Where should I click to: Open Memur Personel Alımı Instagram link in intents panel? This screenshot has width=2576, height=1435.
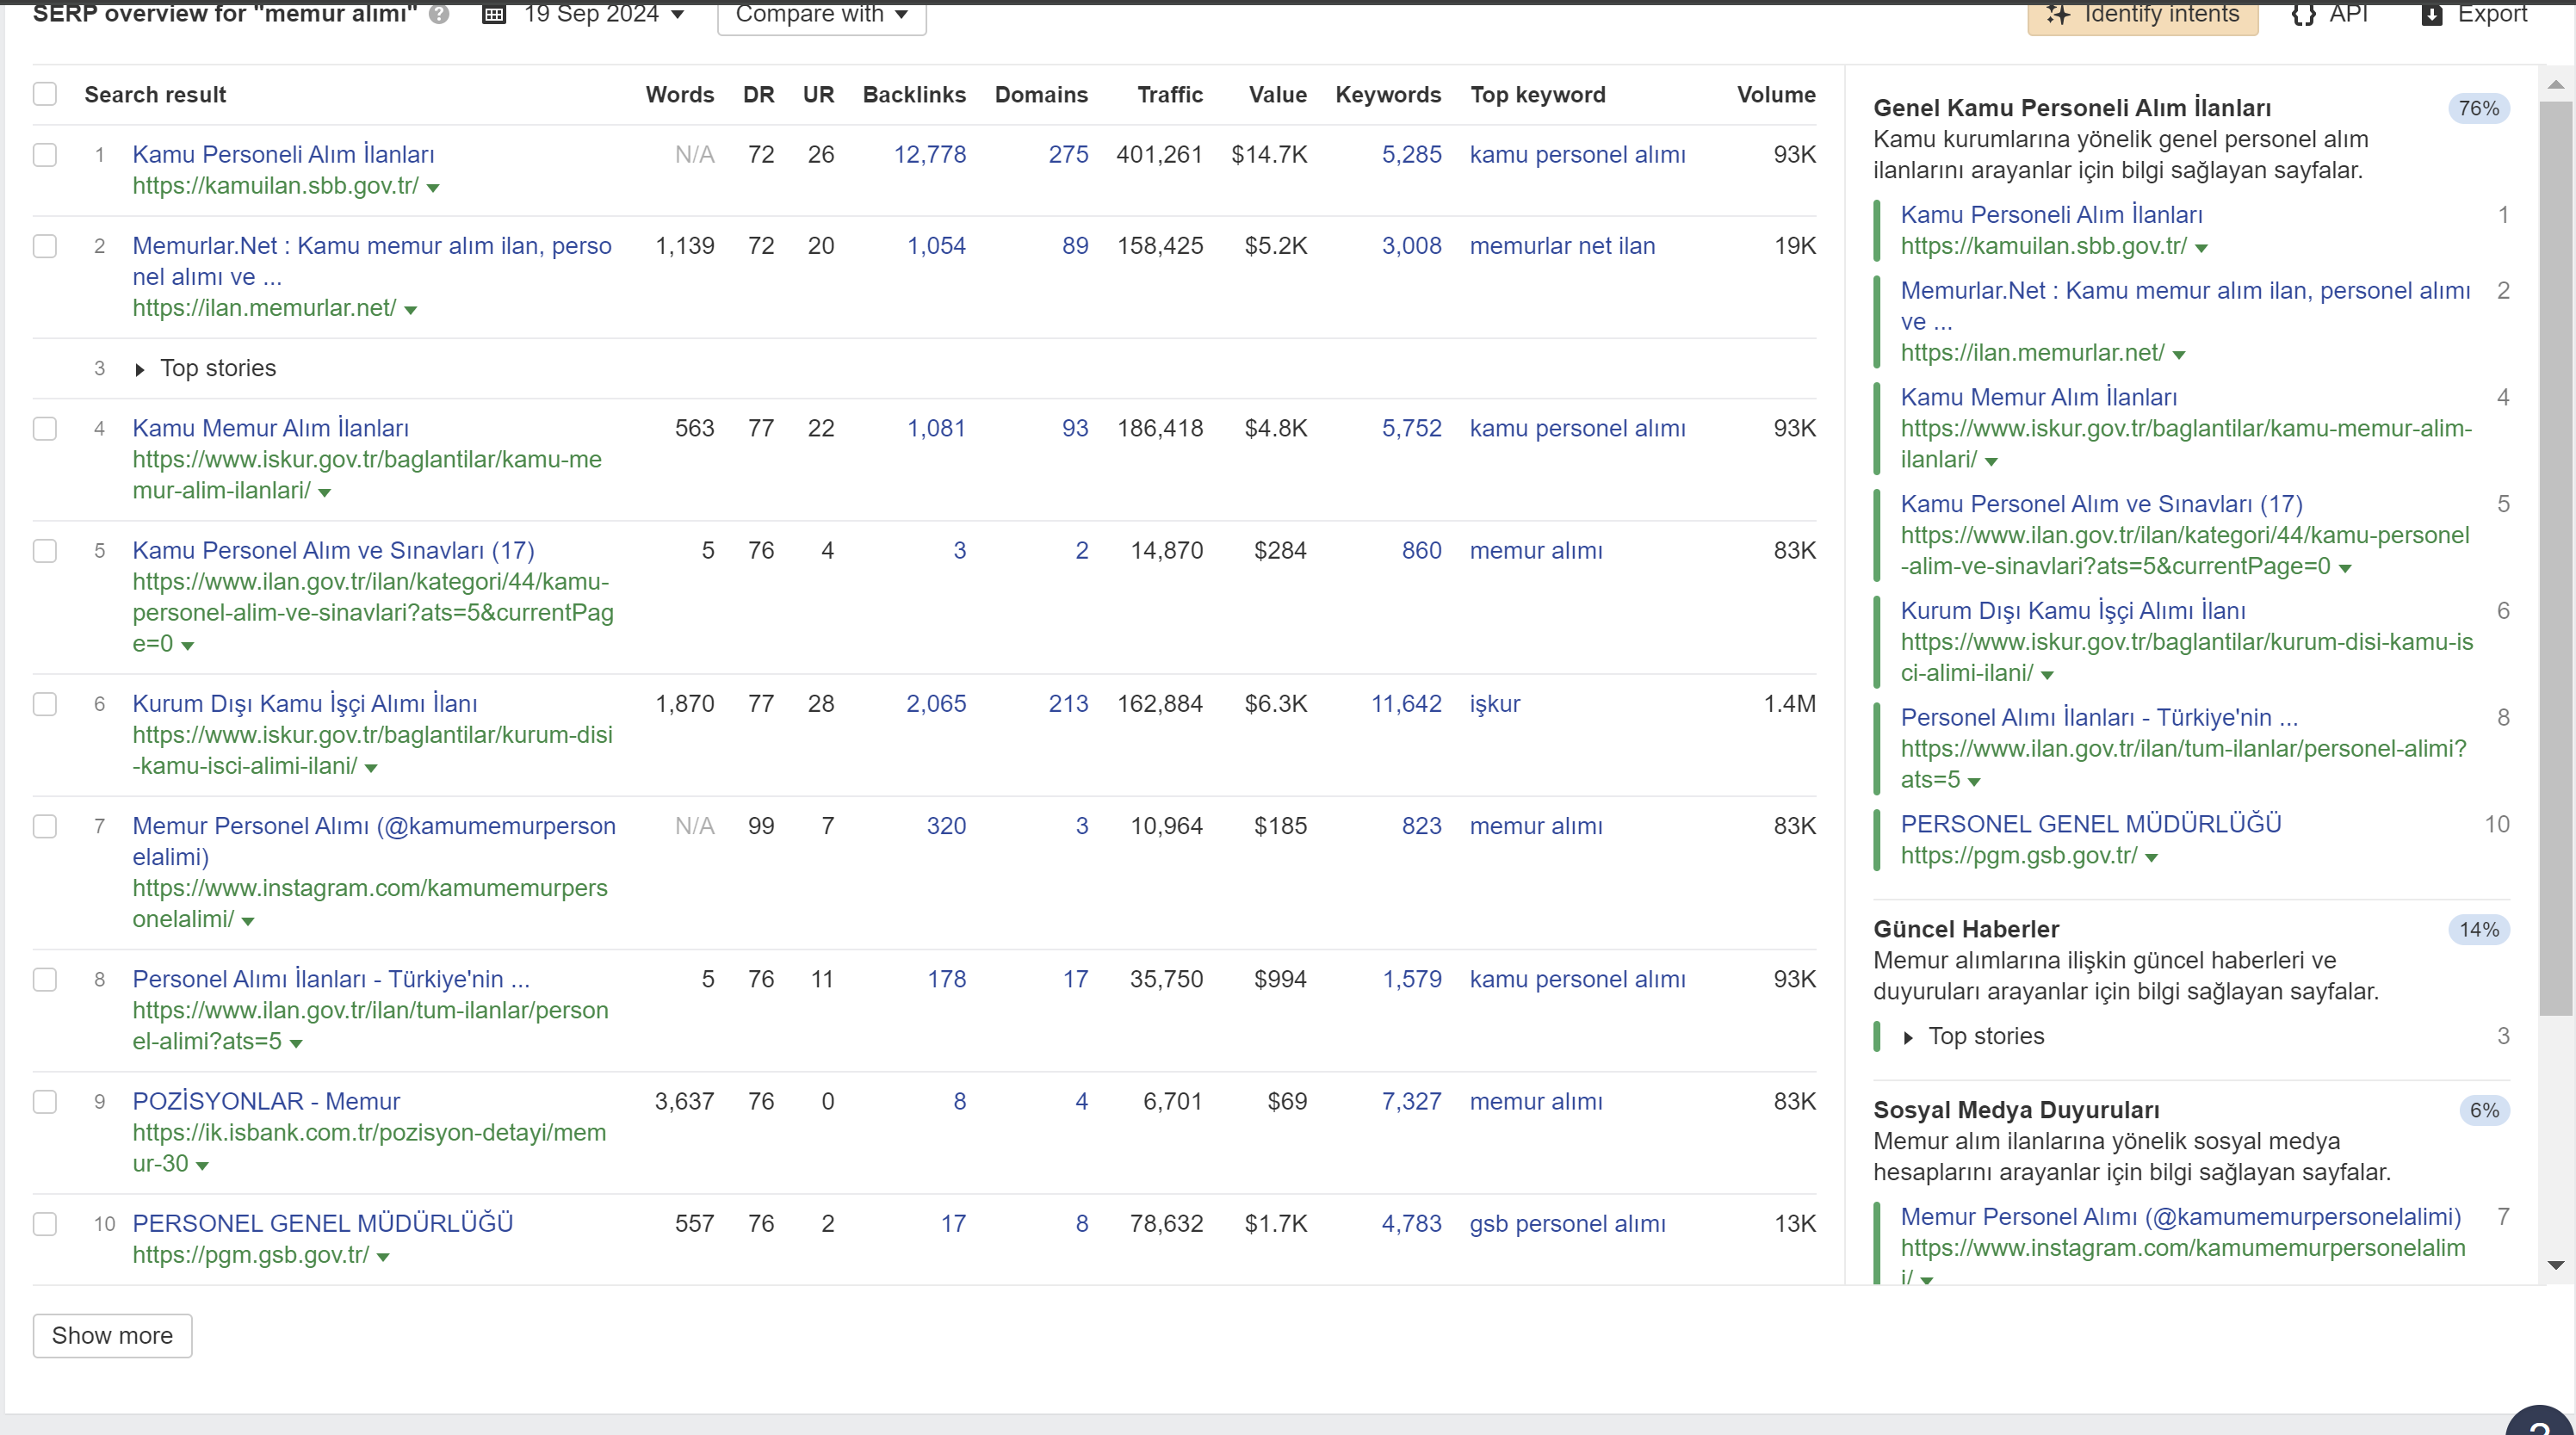[2180, 1217]
